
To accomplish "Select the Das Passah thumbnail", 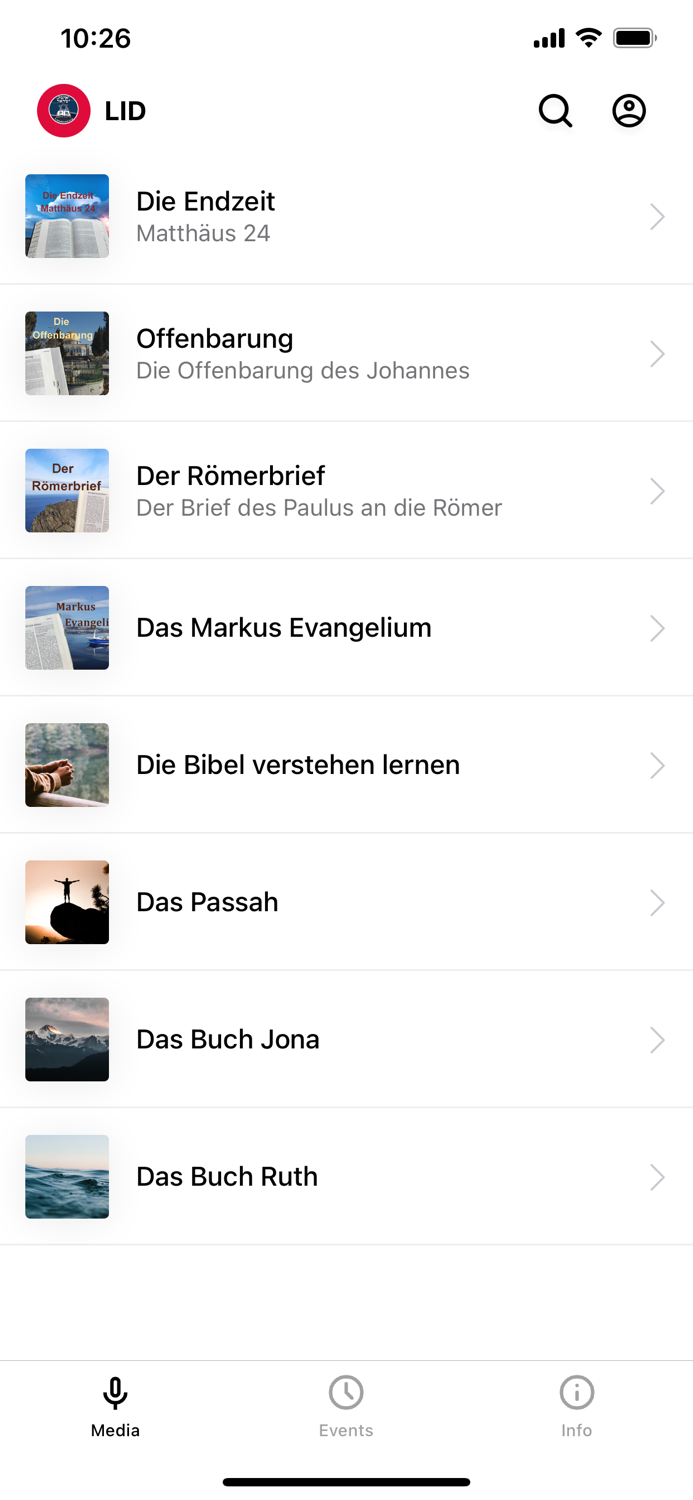I will [x=66, y=902].
